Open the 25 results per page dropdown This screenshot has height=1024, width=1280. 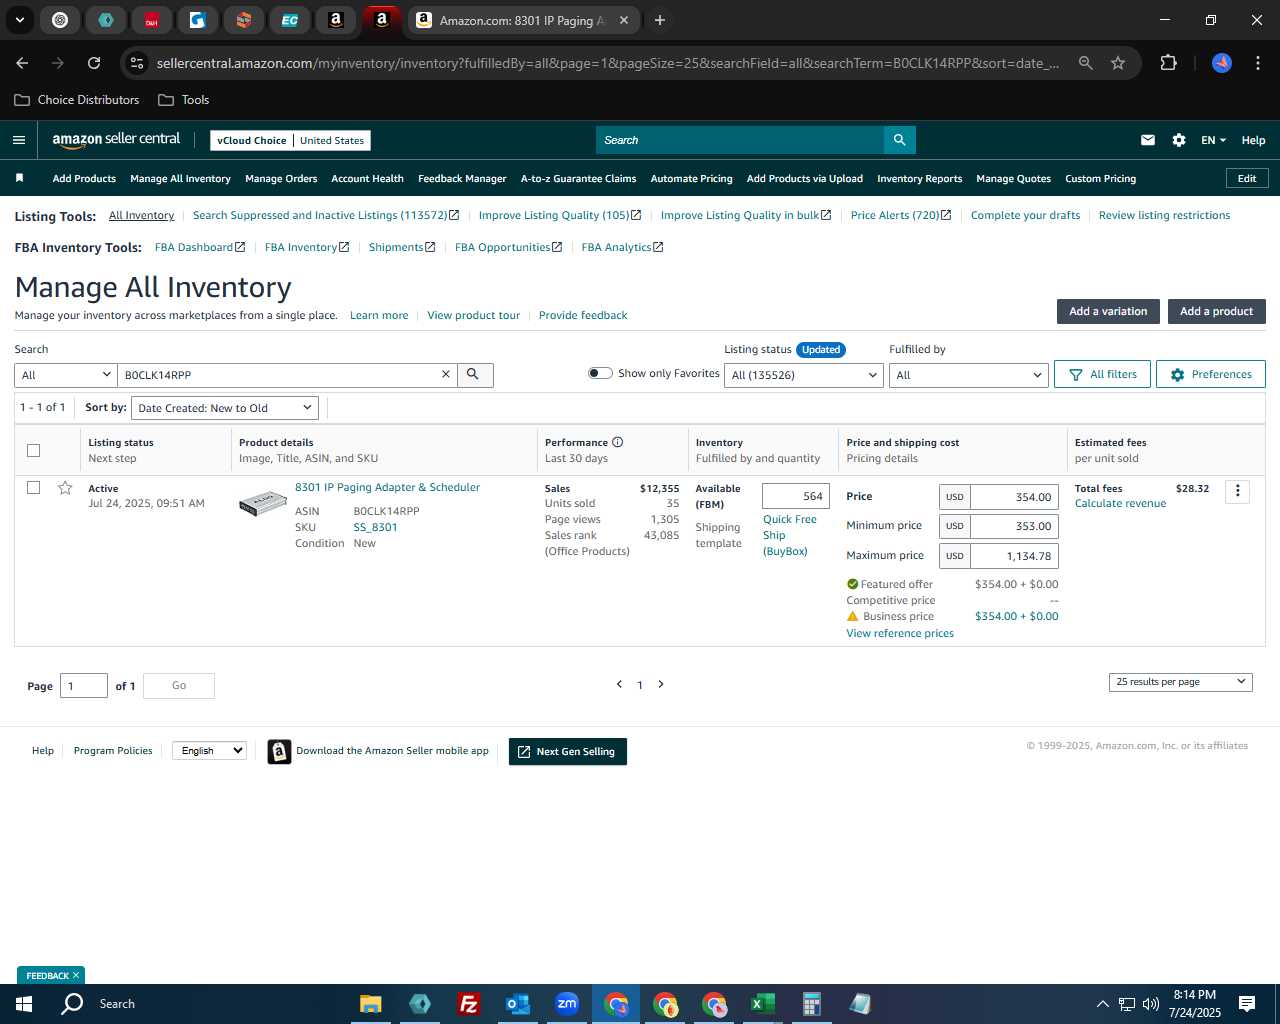(1180, 682)
